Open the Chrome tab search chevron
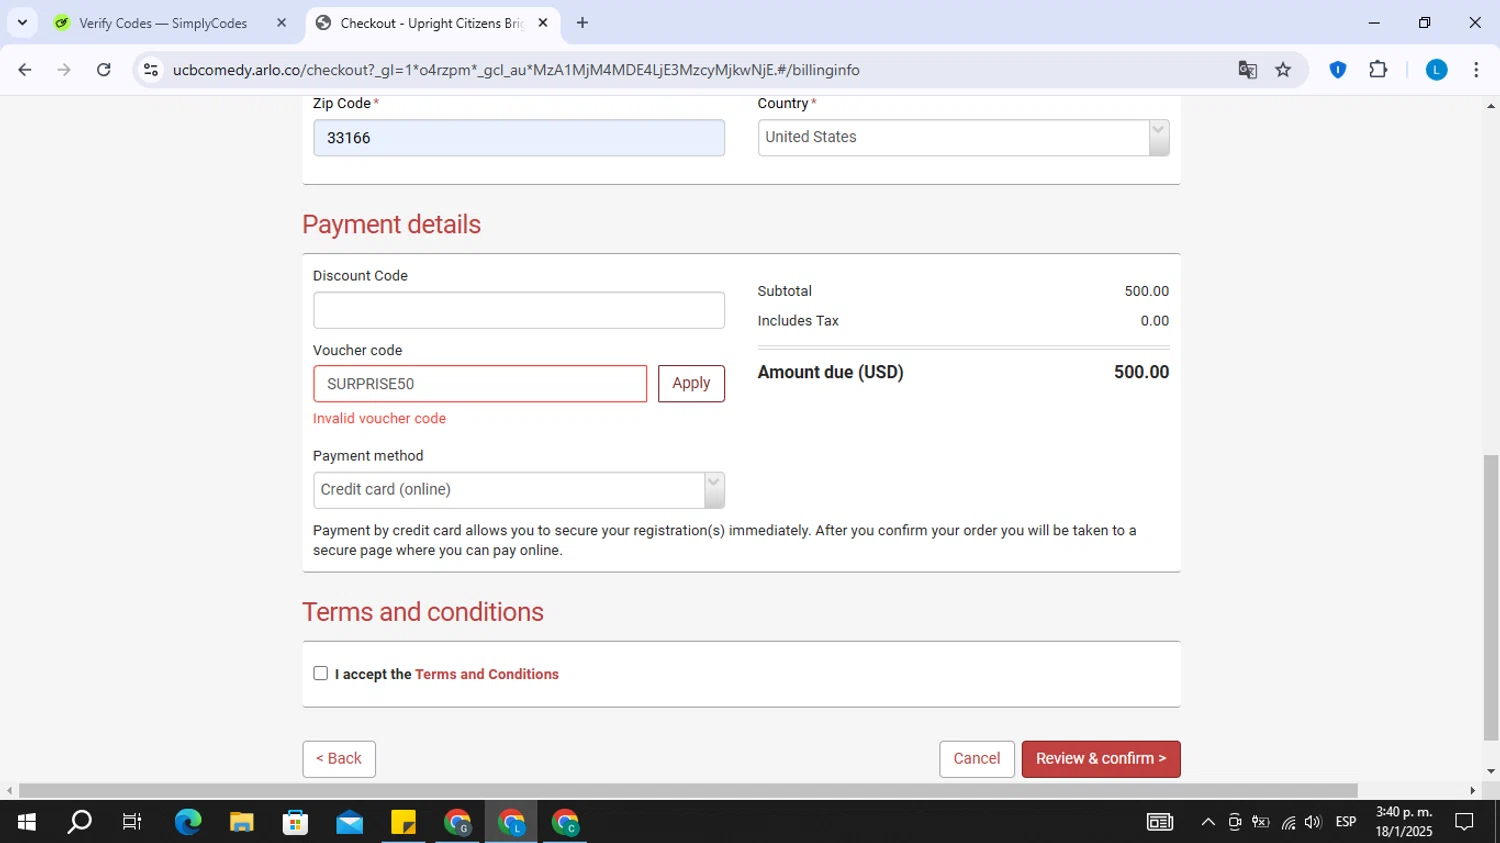Viewport: 1500px width, 843px height. coord(22,22)
